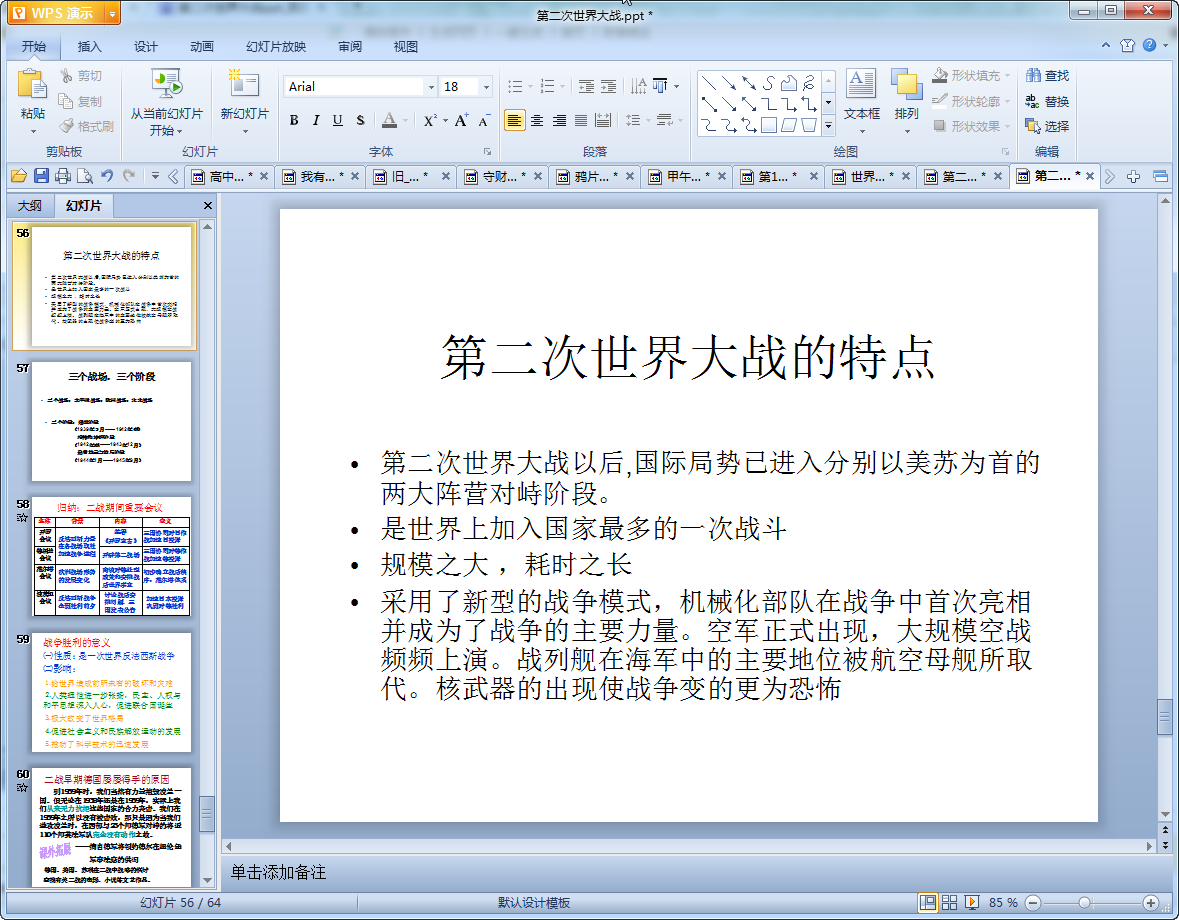Apply left text alignment

(514, 120)
